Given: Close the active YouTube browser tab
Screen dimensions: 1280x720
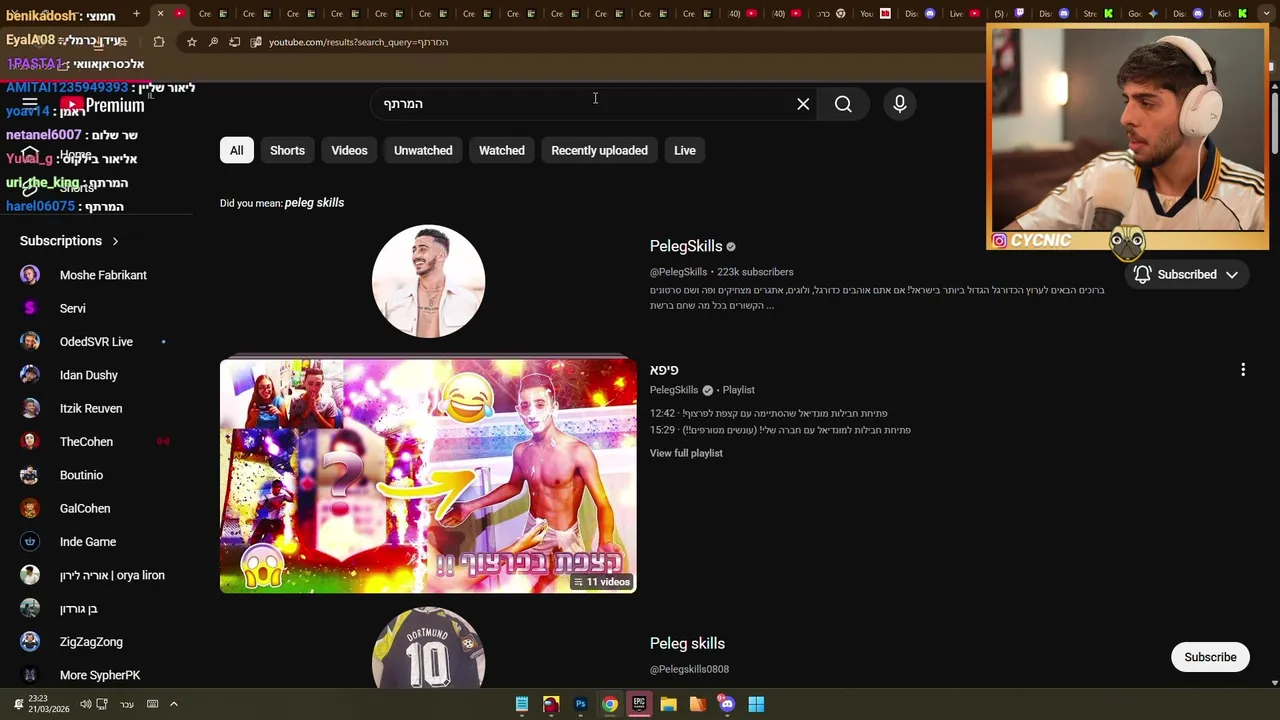Looking at the screenshot, I should tap(160, 14).
